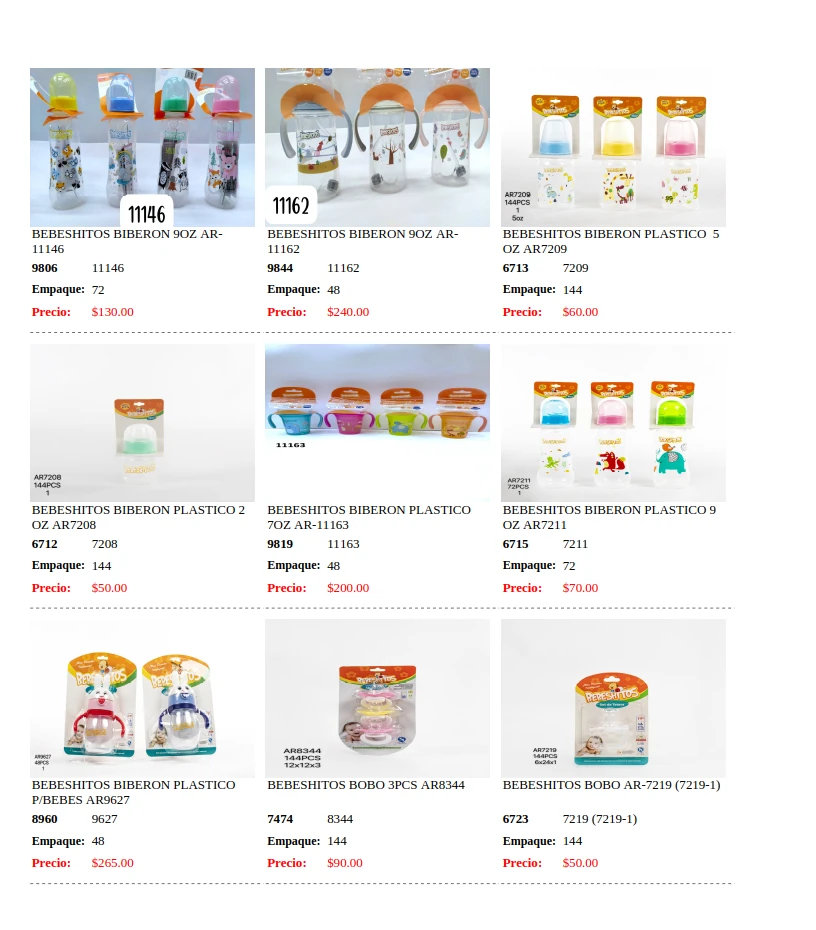Click title BEBESHITOS BOBO AR-7219 (7219-1)

(x=611, y=785)
